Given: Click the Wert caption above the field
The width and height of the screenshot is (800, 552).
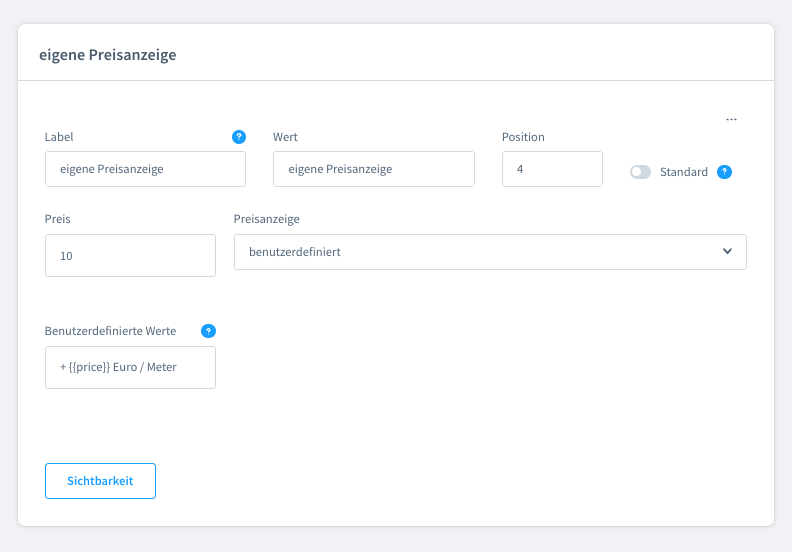Looking at the screenshot, I should click(285, 137).
